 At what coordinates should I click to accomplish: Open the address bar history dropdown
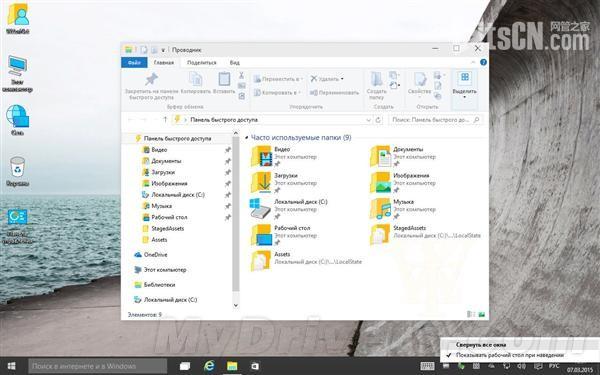click(x=368, y=120)
